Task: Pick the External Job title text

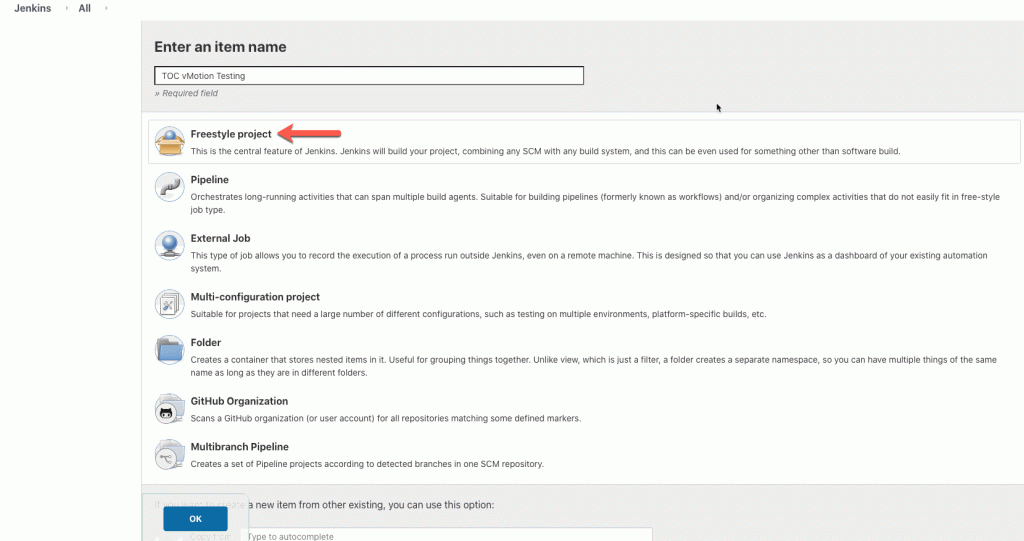Action: [220, 239]
